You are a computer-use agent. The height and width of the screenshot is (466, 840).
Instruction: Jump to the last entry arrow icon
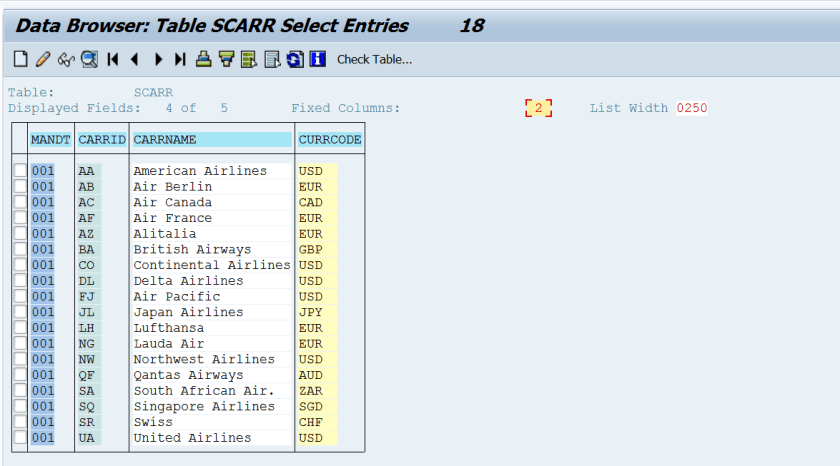(180, 59)
